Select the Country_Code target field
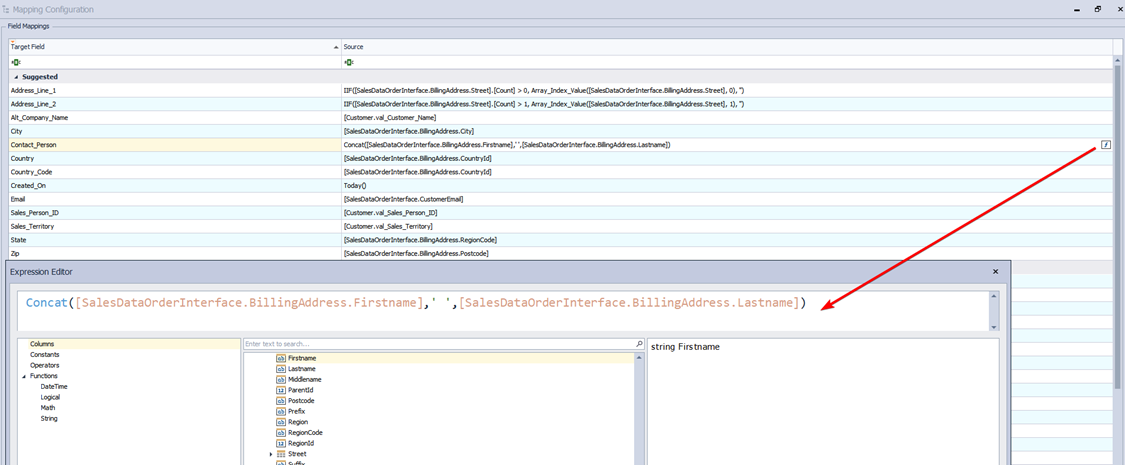 coord(175,172)
